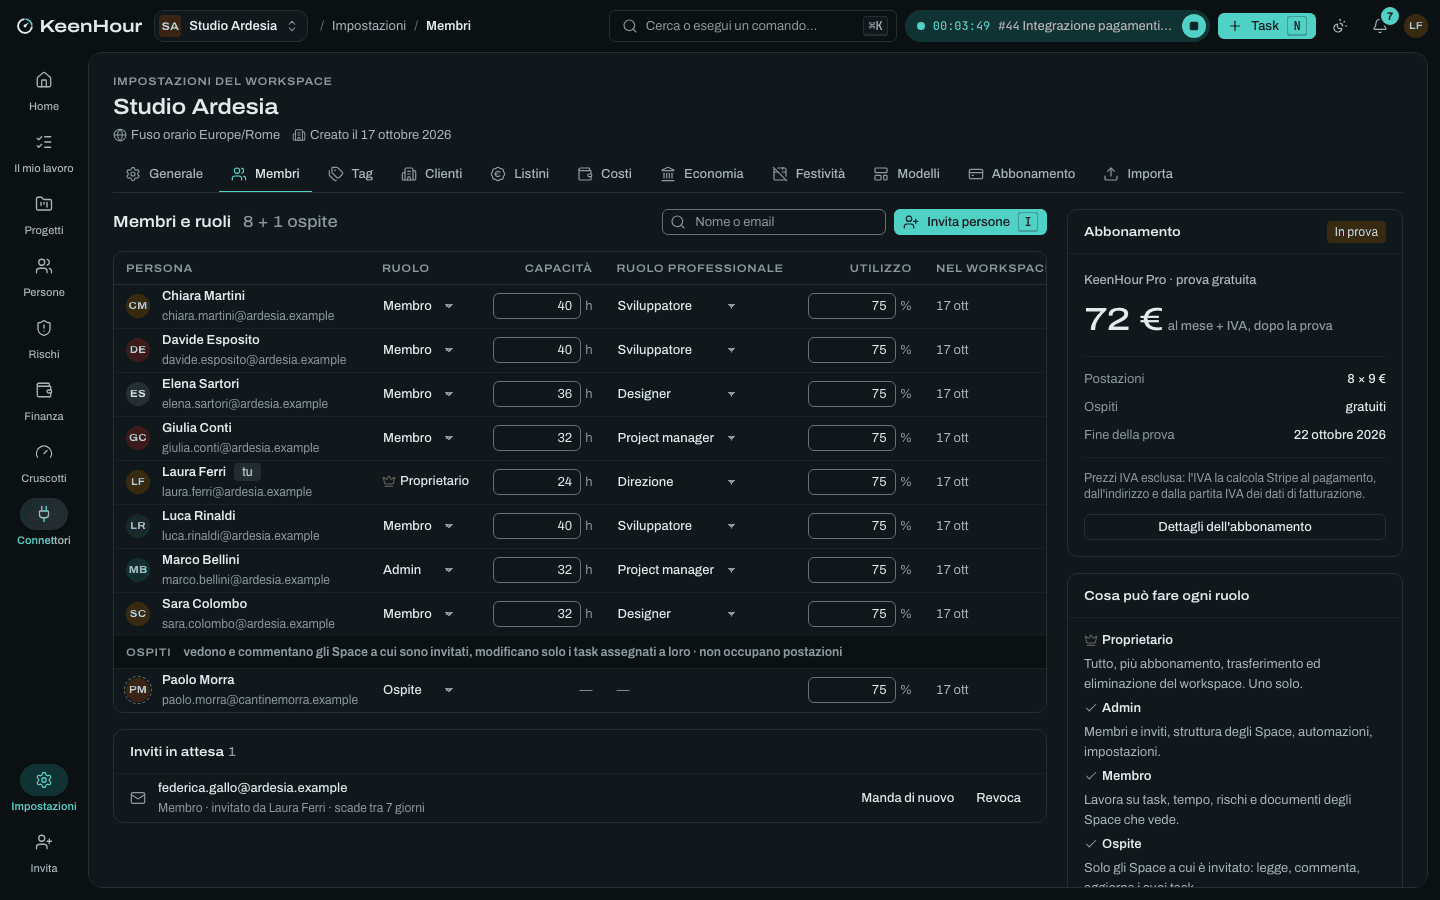Click Chiara Martini's CM avatar
The height and width of the screenshot is (900, 1440).
point(138,306)
